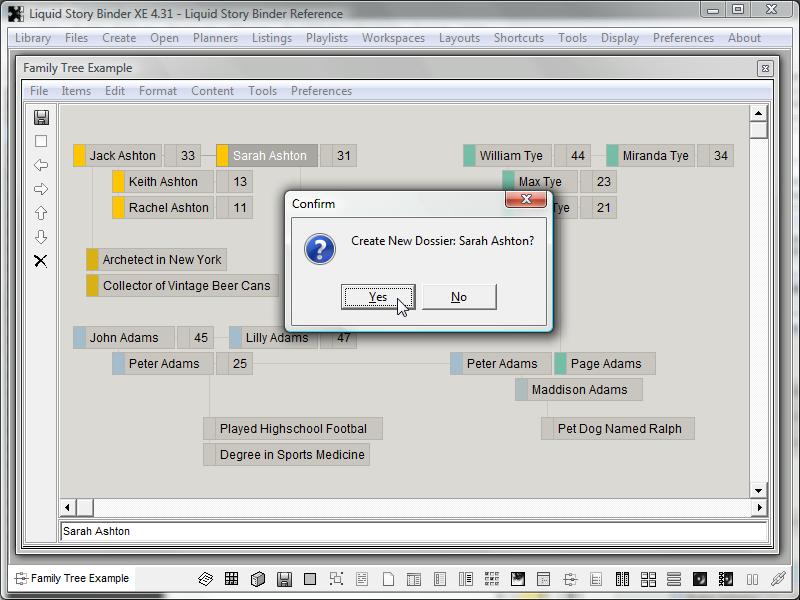Viewport: 800px width, 600px height.
Task: Click William Tye's green color swatch
Action: (470, 156)
